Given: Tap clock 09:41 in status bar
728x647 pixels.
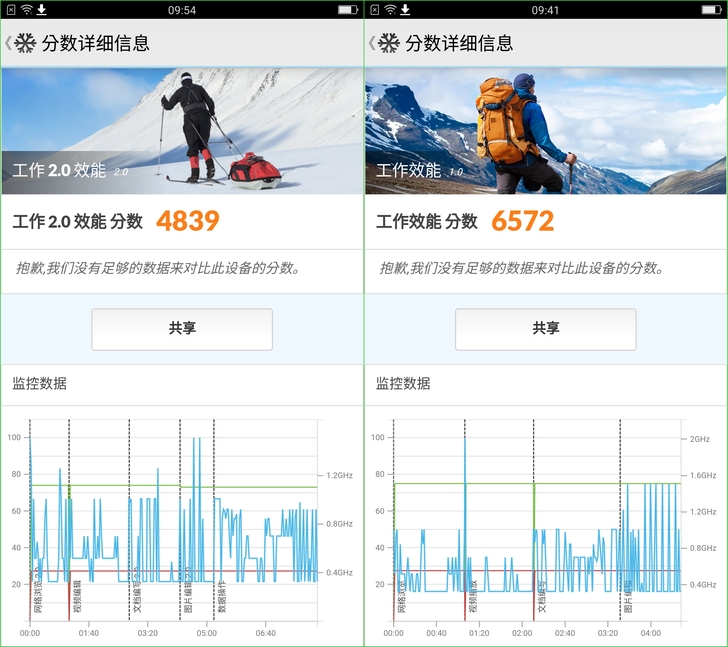Looking at the screenshot, I should coord(546,10).
